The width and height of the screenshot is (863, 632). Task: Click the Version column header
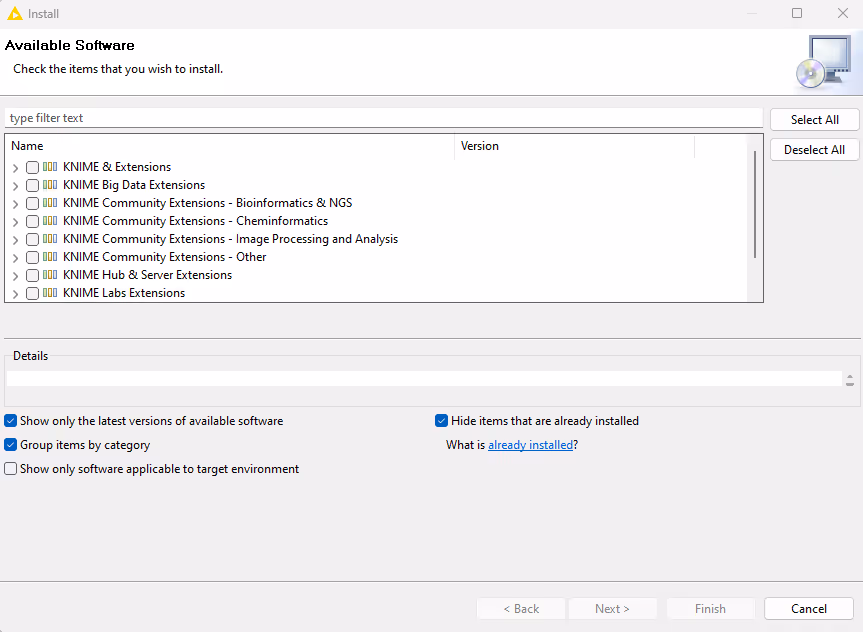[x=573, y=146]
